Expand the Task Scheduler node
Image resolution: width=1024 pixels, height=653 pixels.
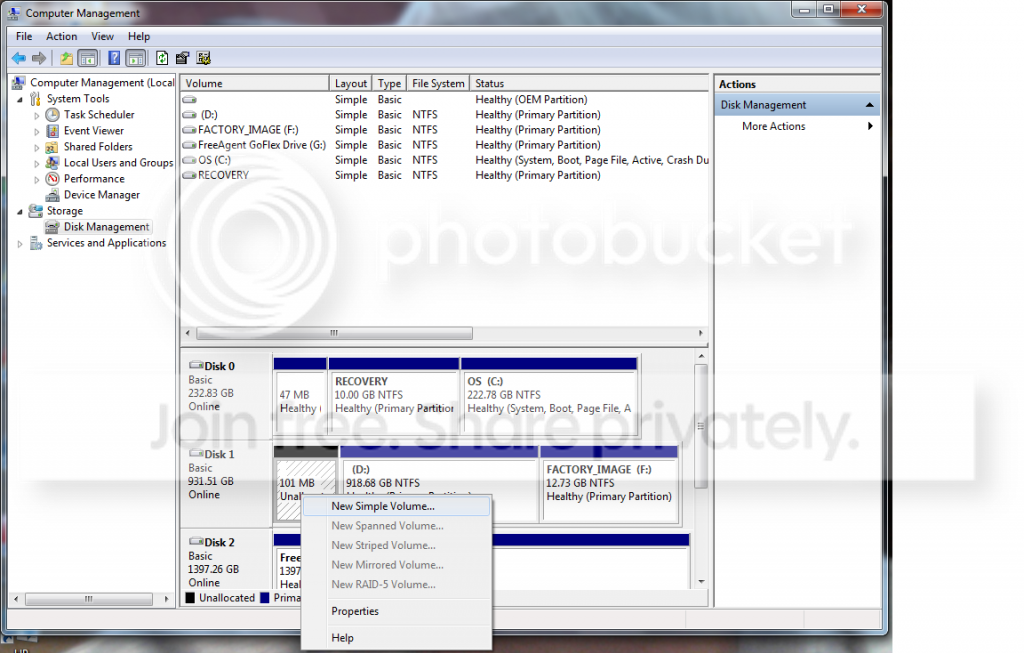(37, 115)
